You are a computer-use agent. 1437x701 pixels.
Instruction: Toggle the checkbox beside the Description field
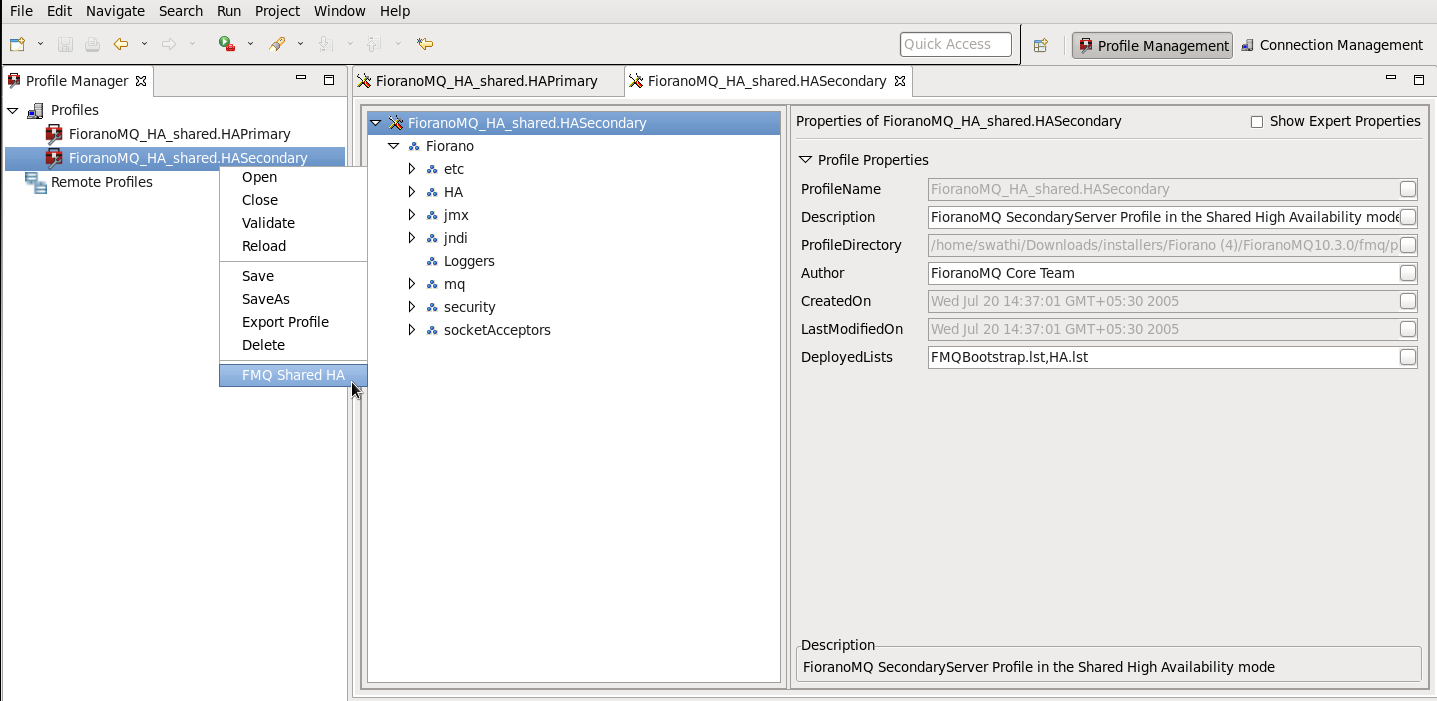pyautogui.click(x=1408, y=217)
